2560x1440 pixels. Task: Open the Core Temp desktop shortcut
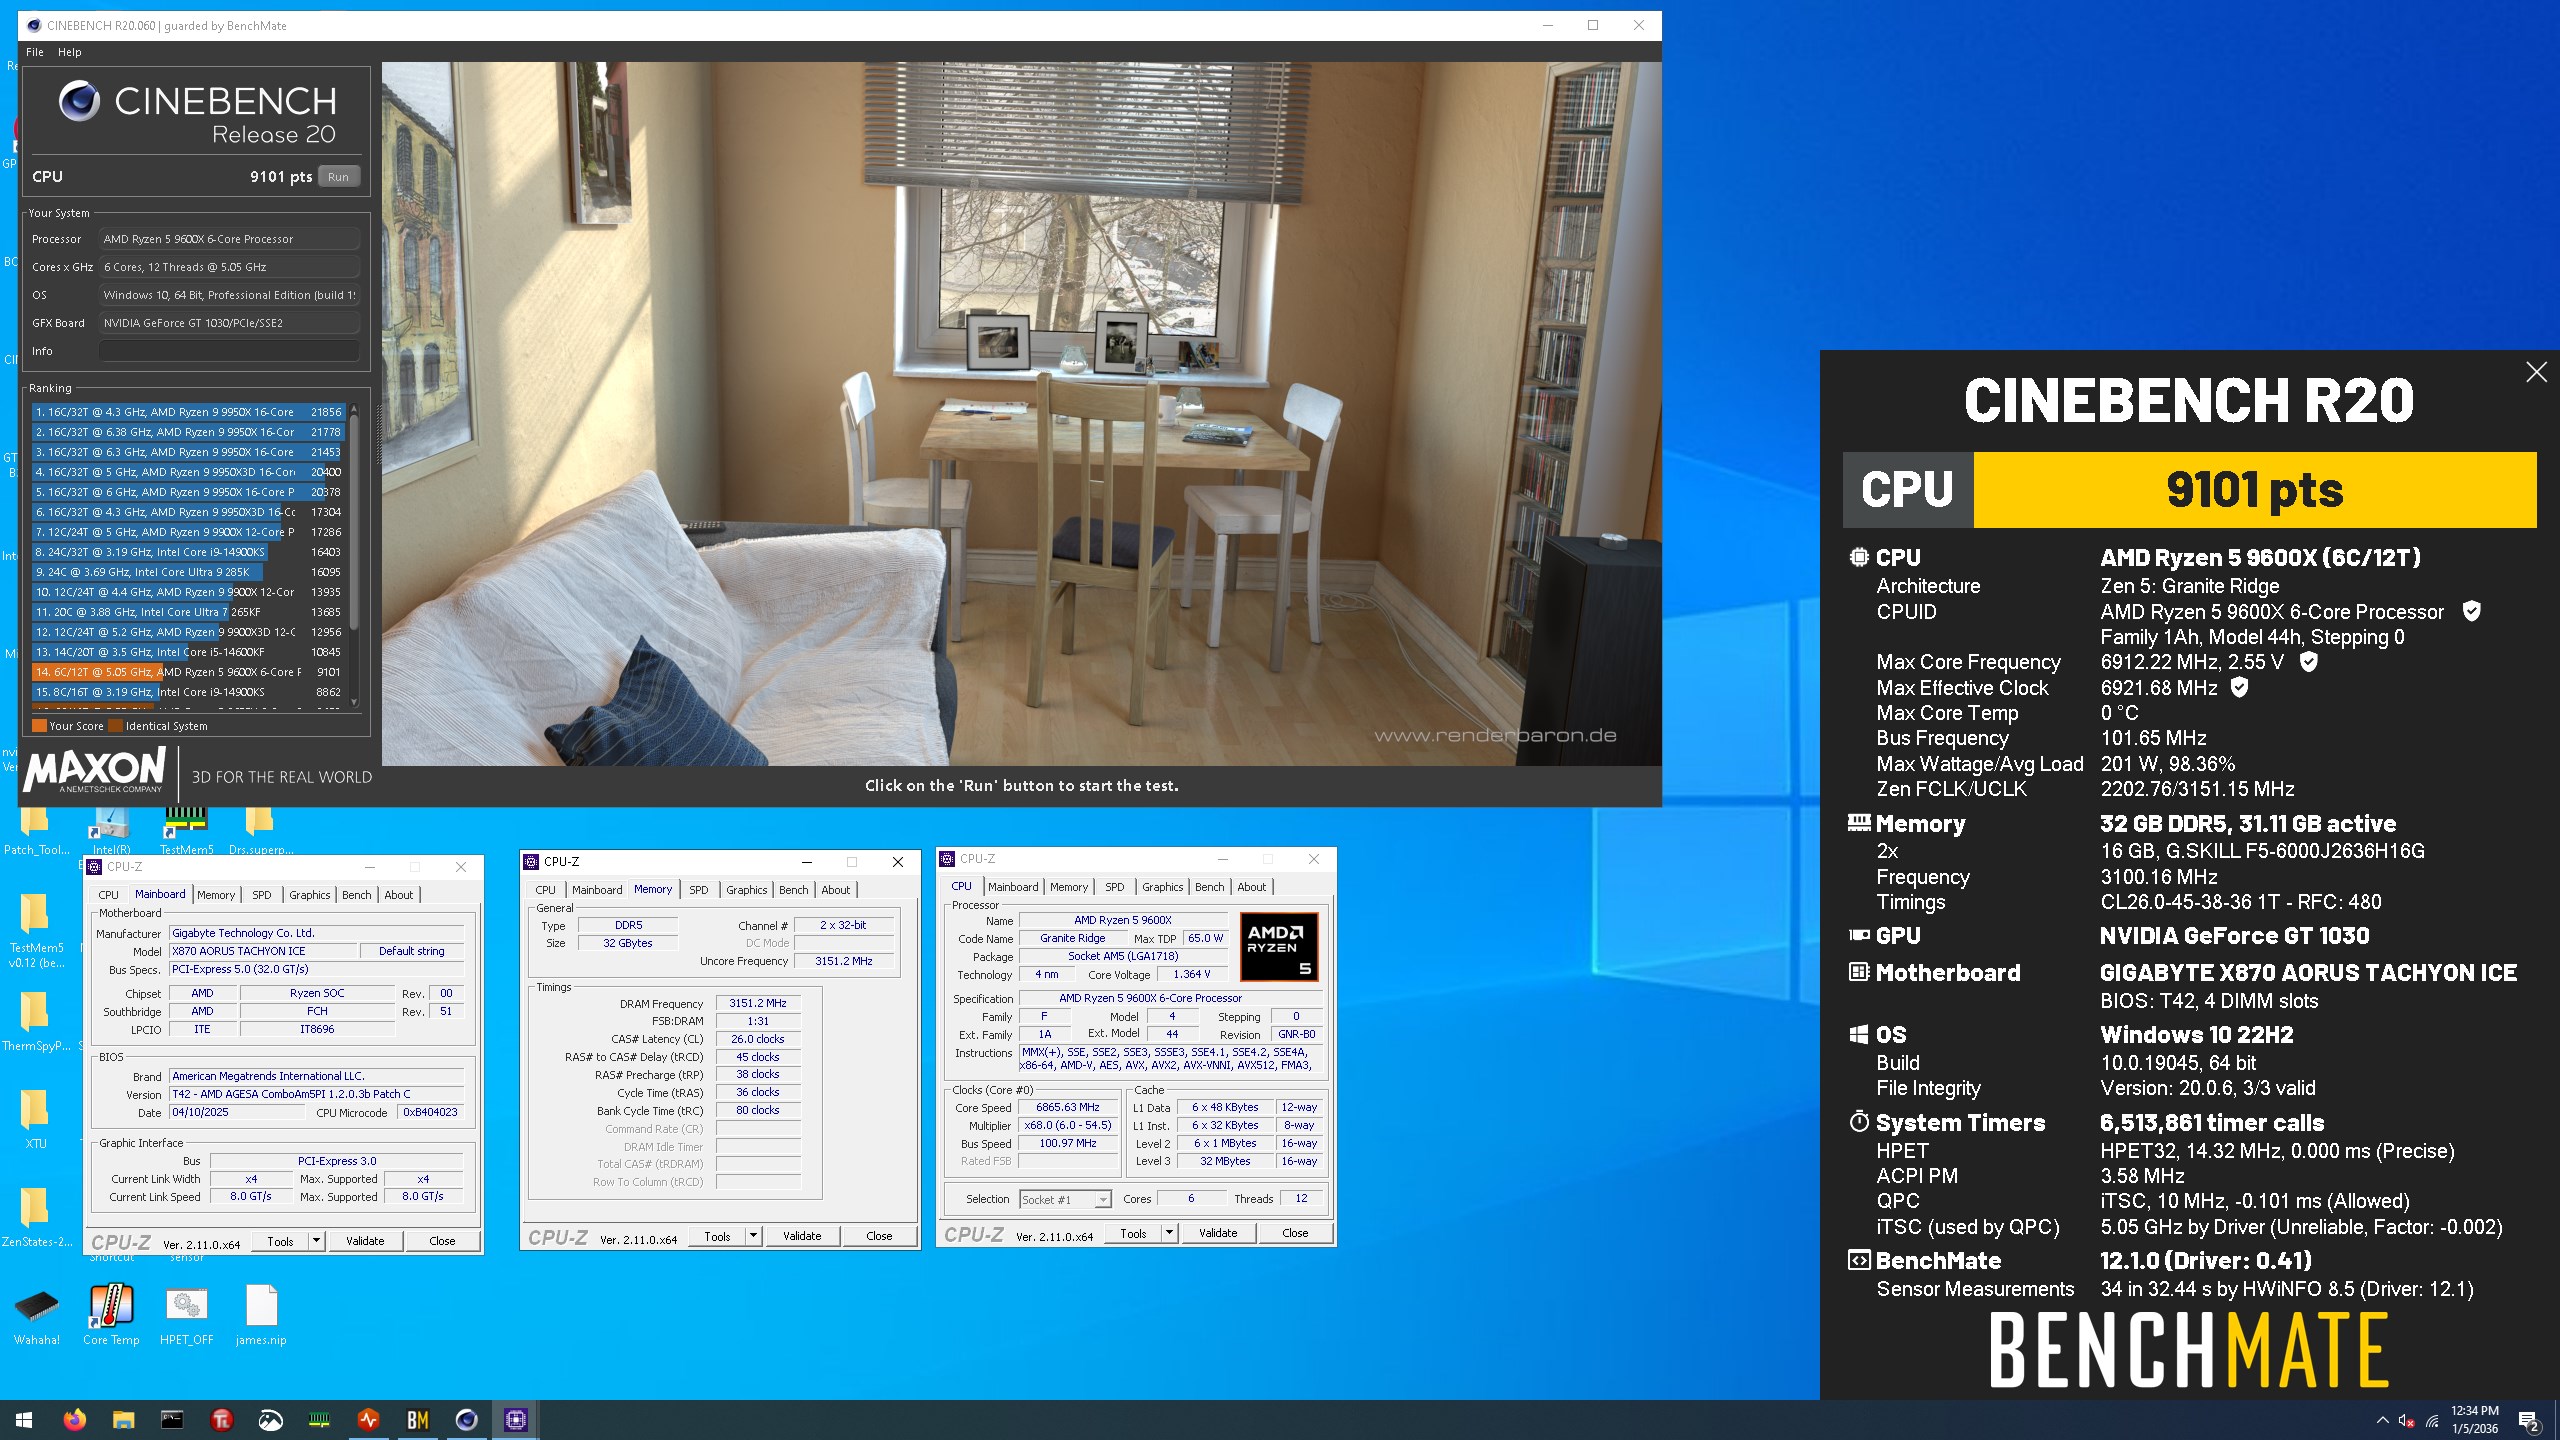pos(111,1315)
